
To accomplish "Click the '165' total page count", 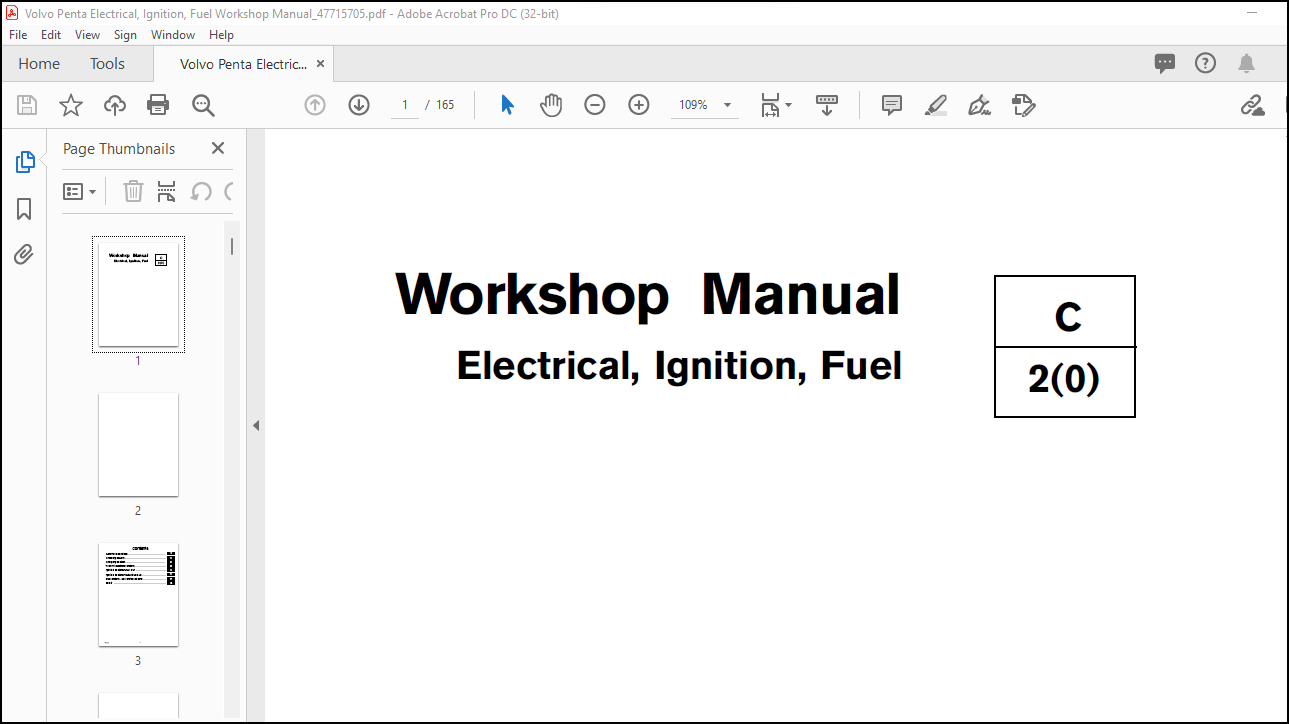I will tap(445, 105).
